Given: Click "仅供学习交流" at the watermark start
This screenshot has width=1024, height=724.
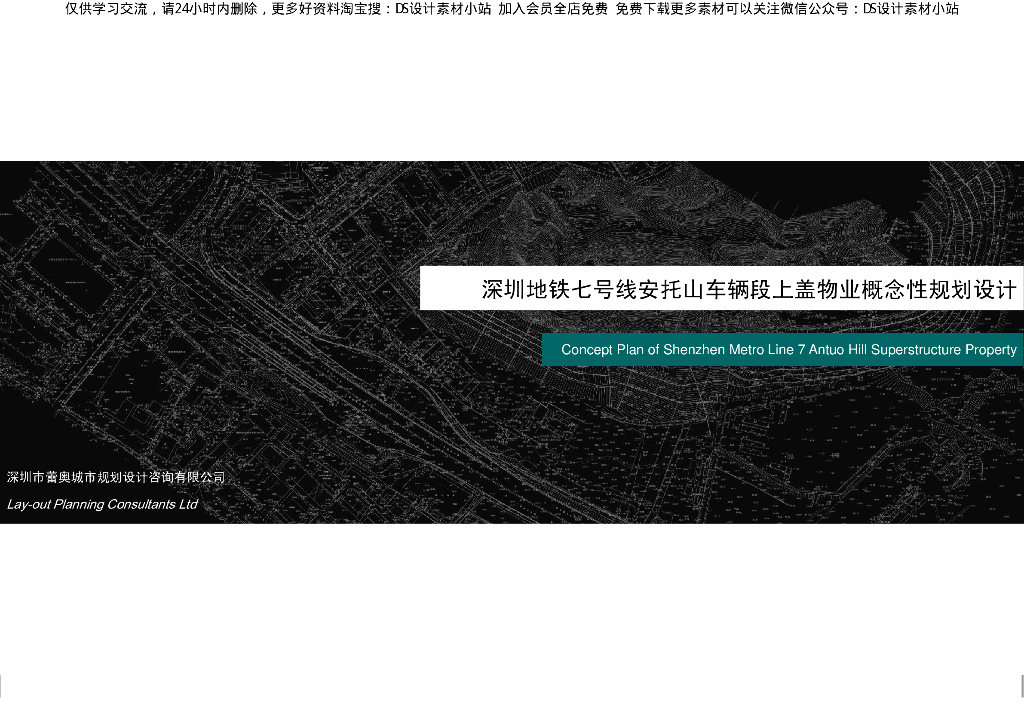Looking at the screenshot, I should click(x=106, y=9).
